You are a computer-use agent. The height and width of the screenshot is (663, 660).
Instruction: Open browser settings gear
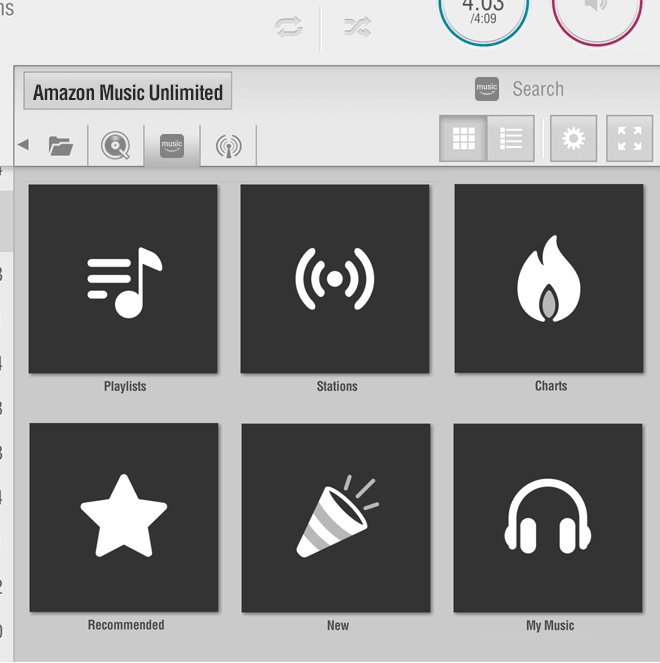click(573, 139)
